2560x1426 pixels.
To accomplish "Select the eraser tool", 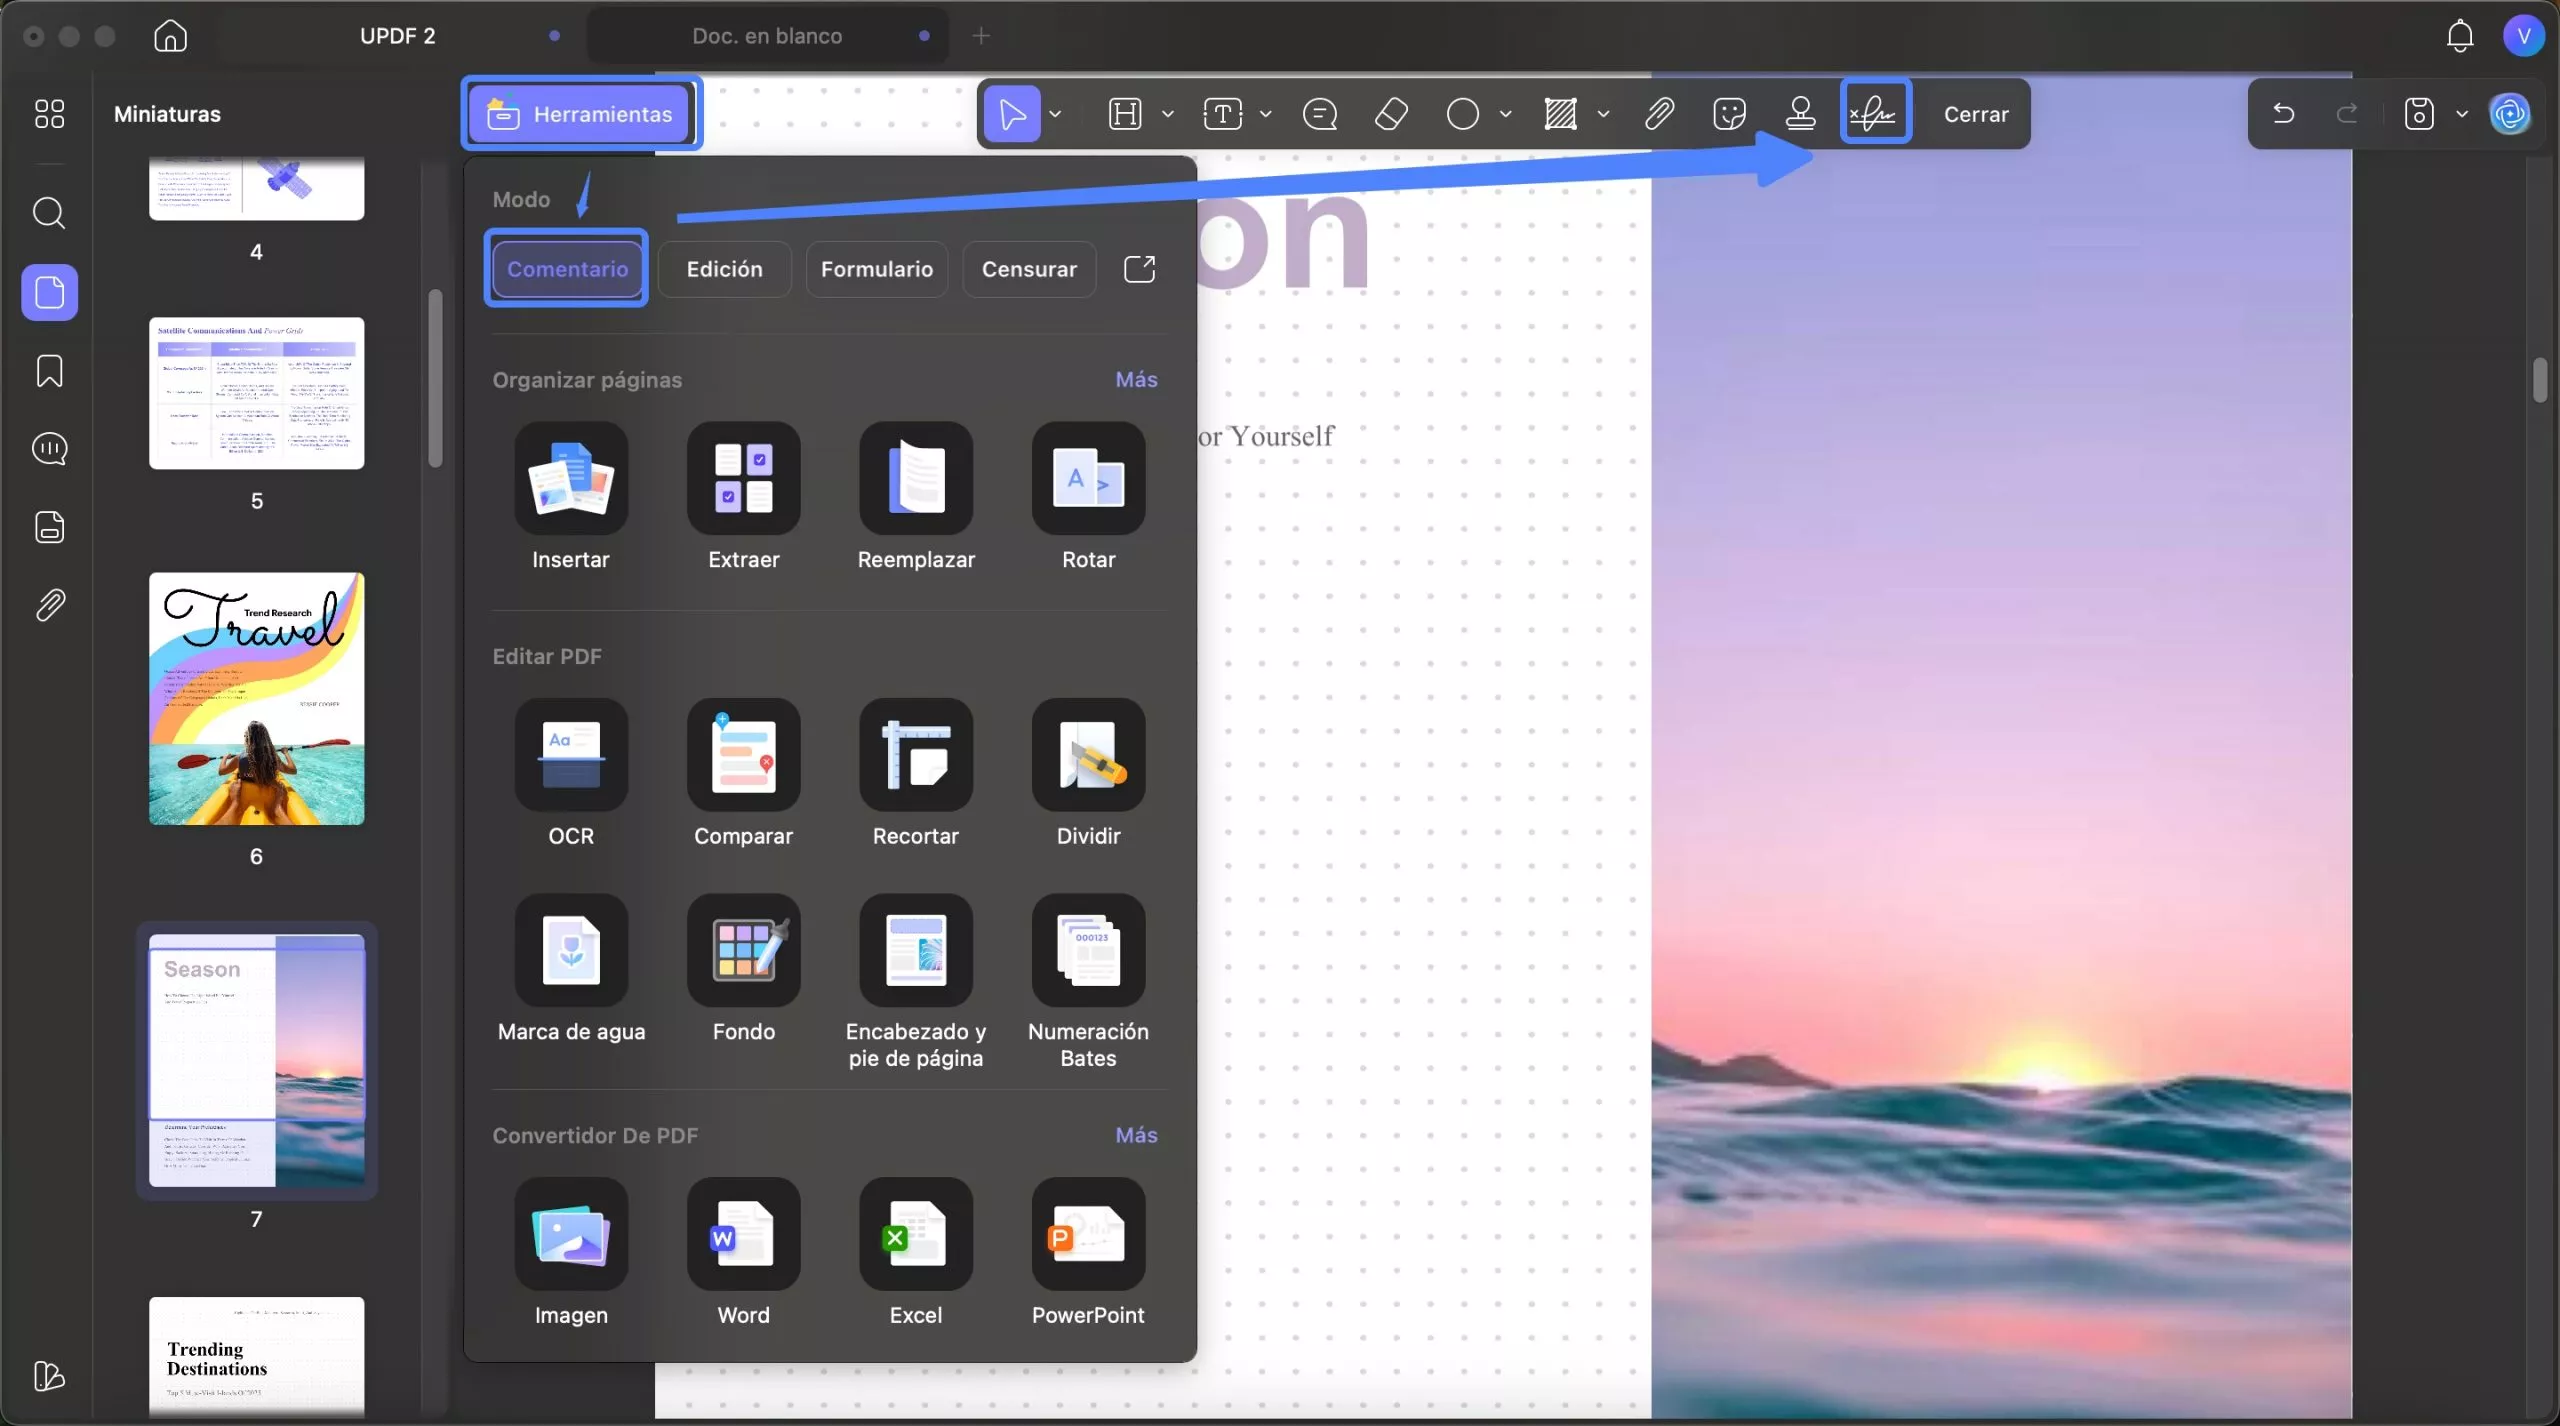I will [x=1391, y=114].
